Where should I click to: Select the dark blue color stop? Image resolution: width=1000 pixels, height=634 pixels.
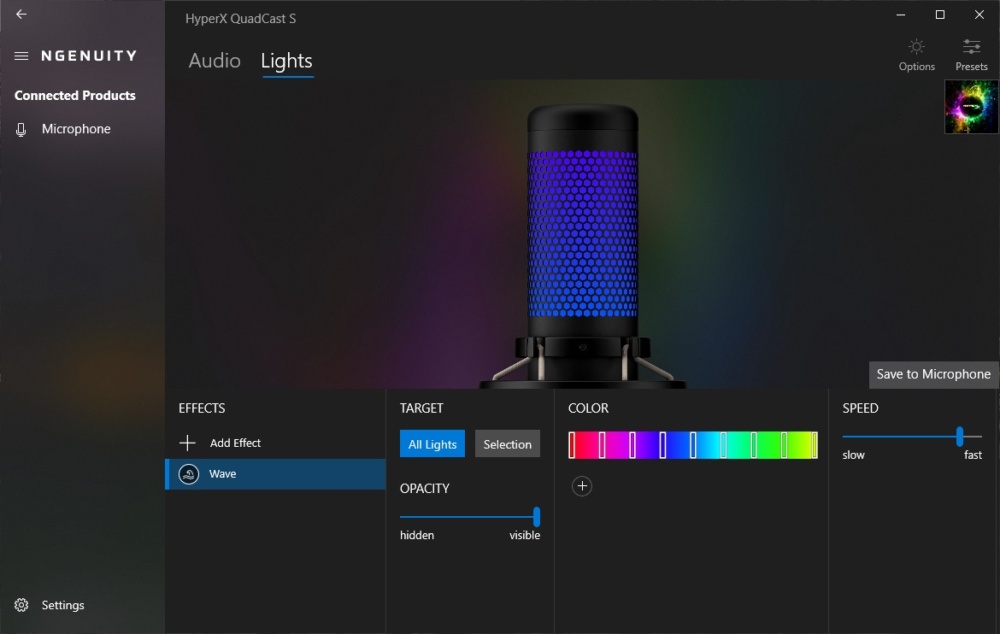coord(663,445)
